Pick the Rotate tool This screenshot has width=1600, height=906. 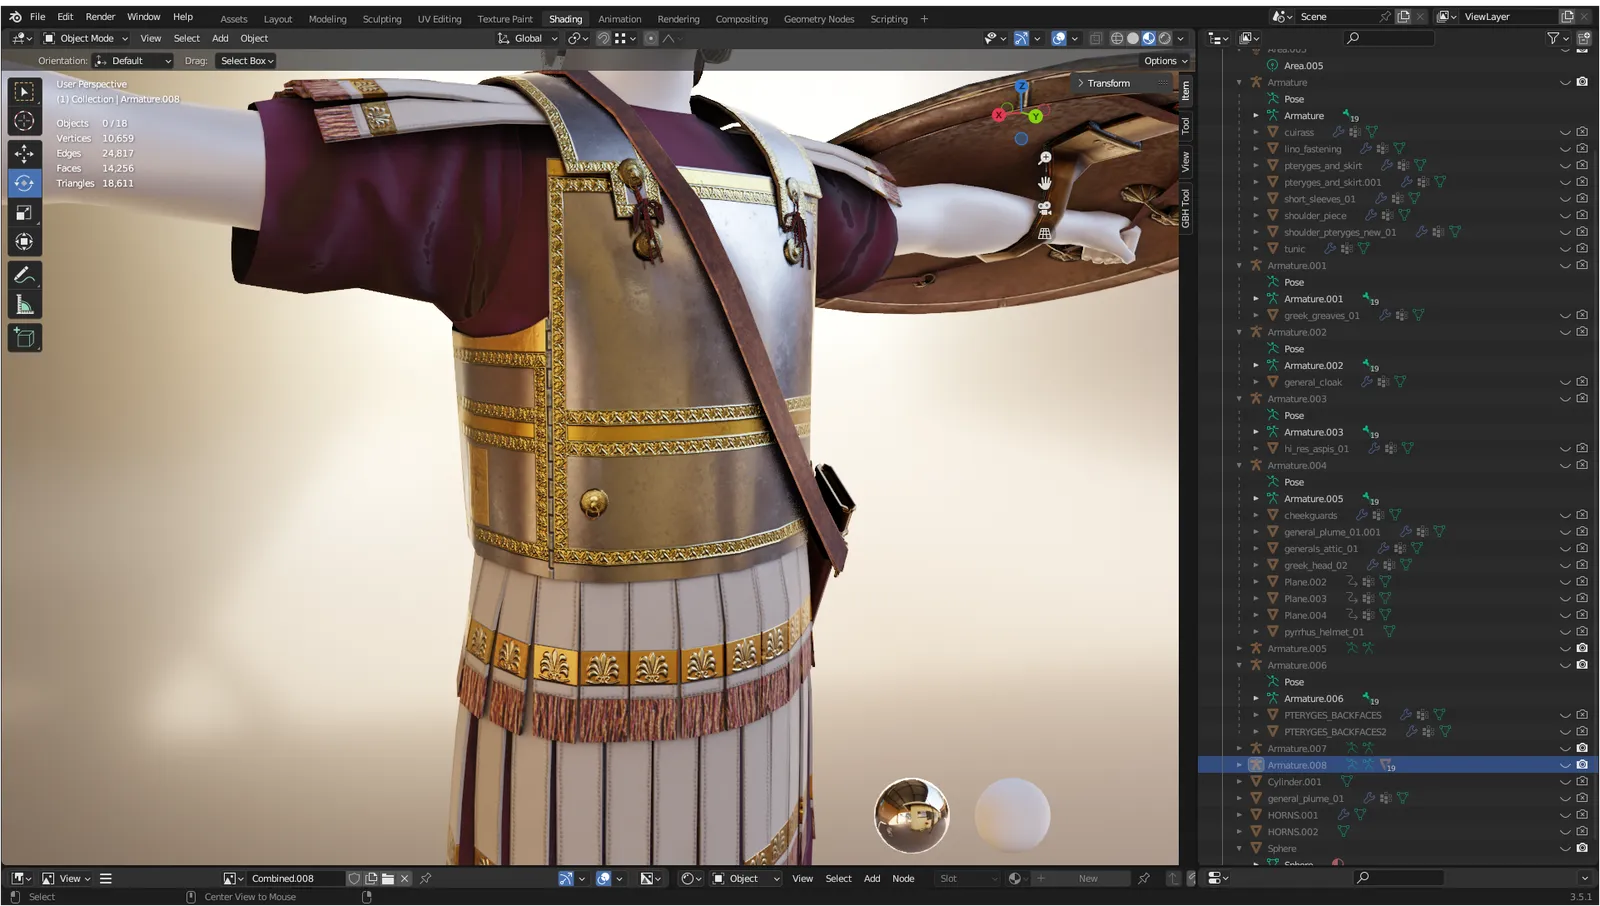[x=24, y=183]
